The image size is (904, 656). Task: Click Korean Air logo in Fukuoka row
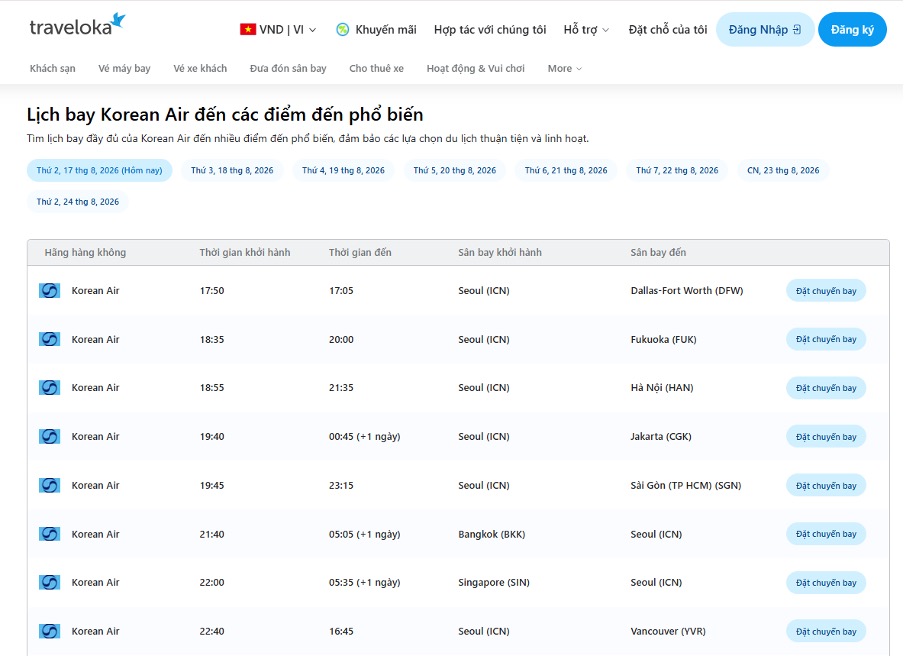click(x=50, y=340)
